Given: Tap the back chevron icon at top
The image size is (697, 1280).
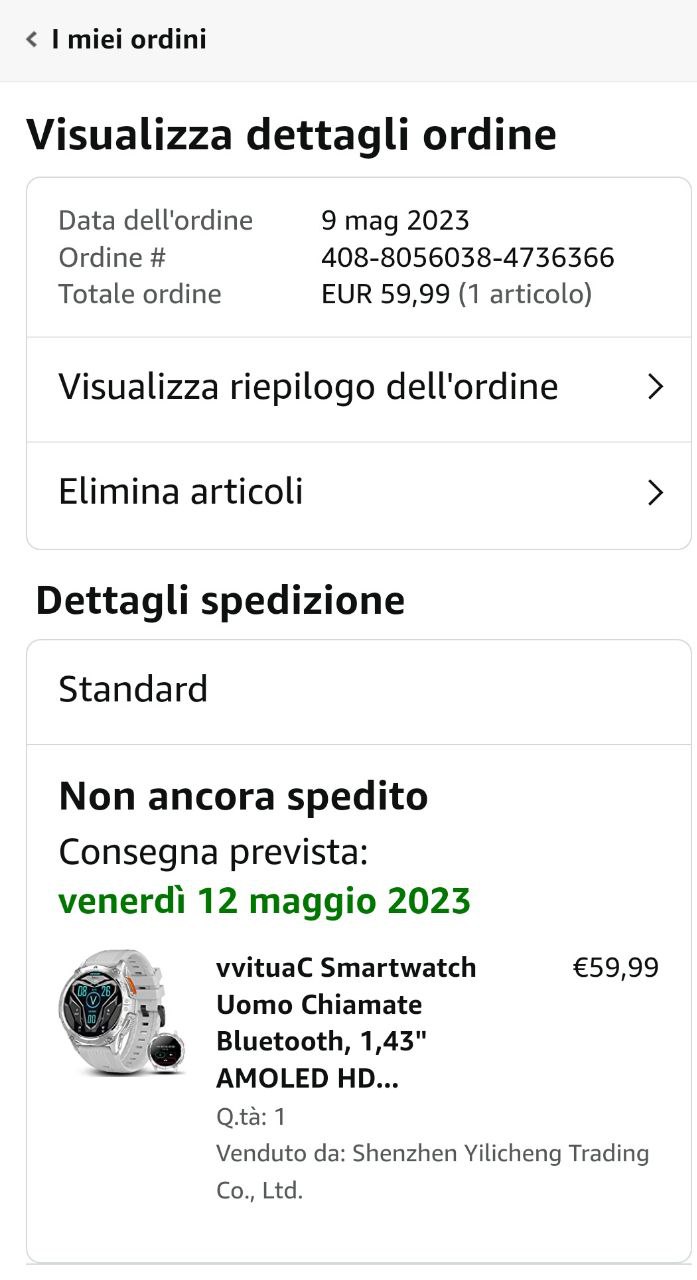Looking at the screenshot, I should [x=32, y=40].
